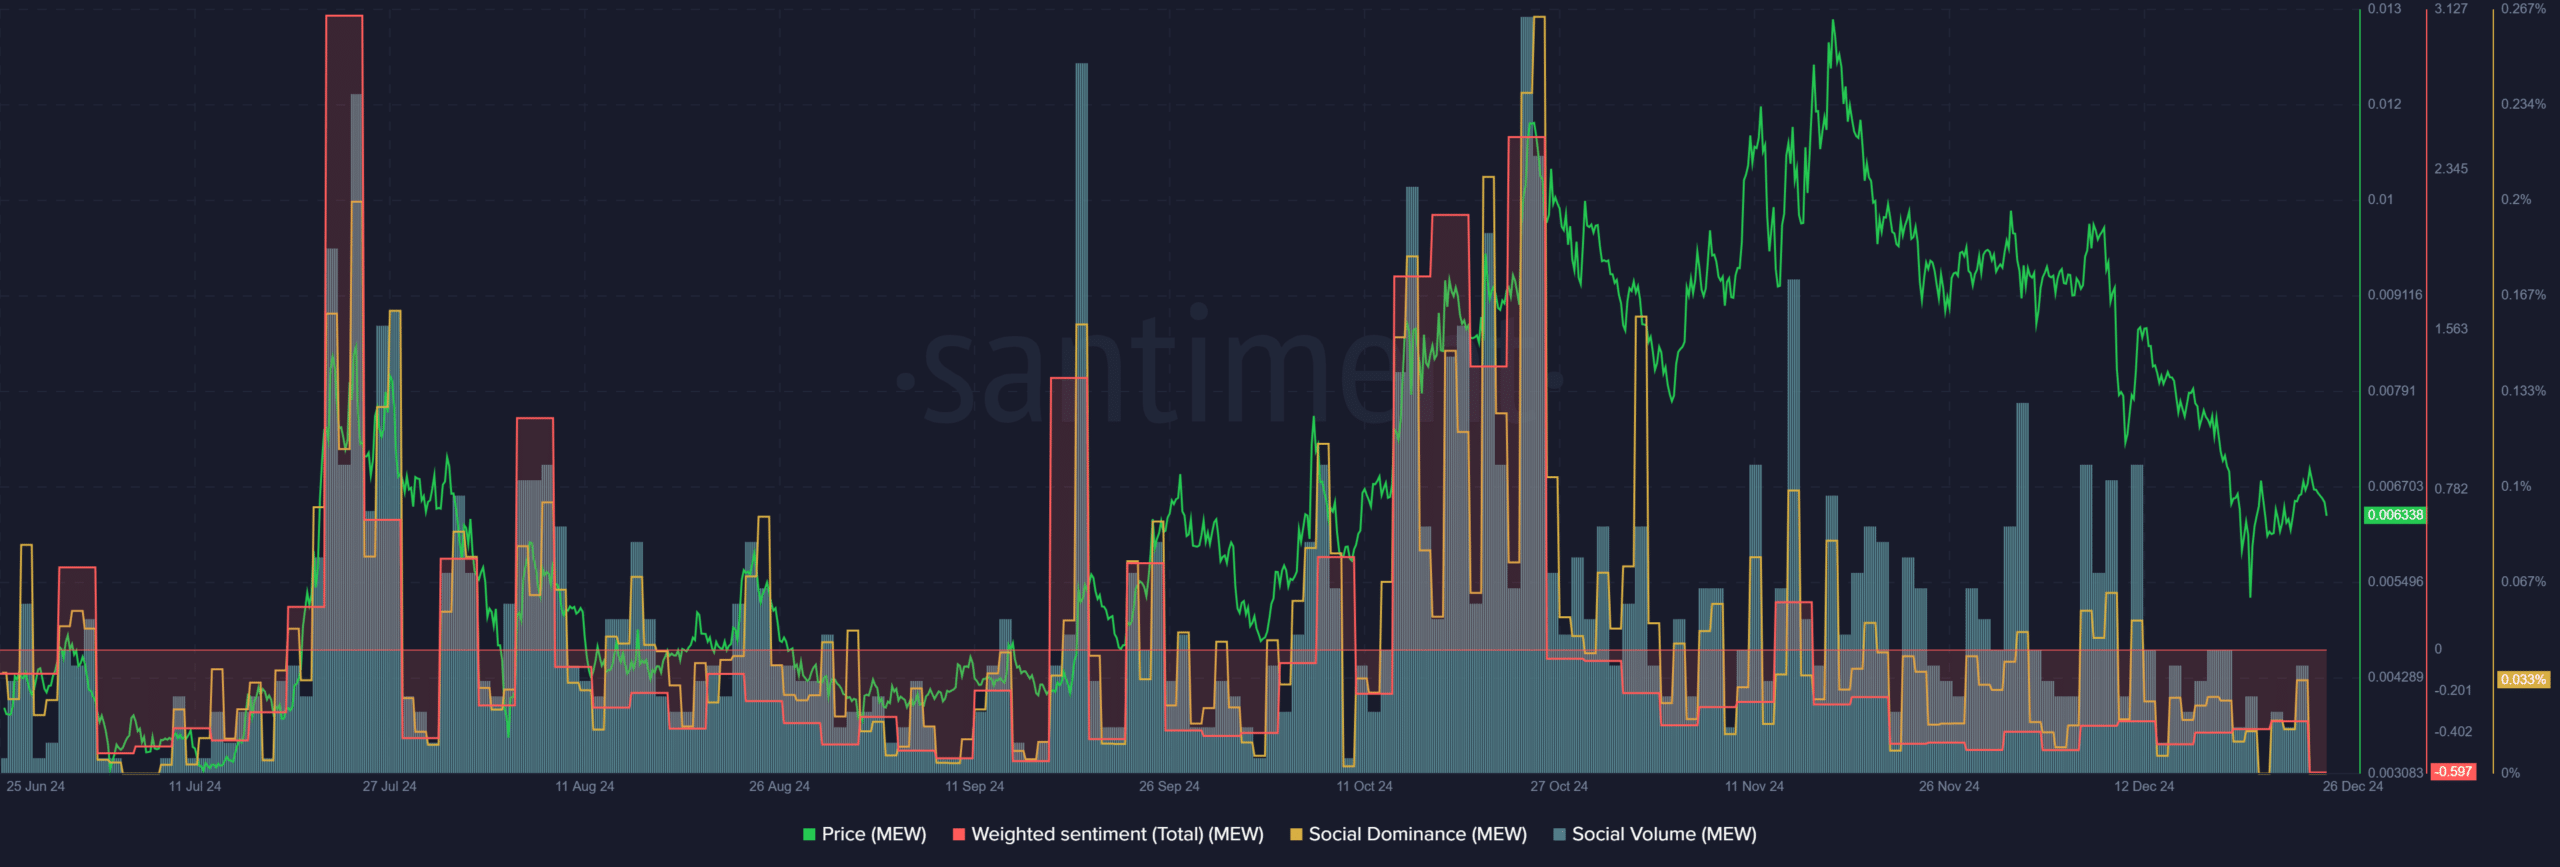Click the 0.00791 price axis label
Image resolution: width=2560 pixels, height=867 pixels.
pyautogui.click(x=2391, y=391)
